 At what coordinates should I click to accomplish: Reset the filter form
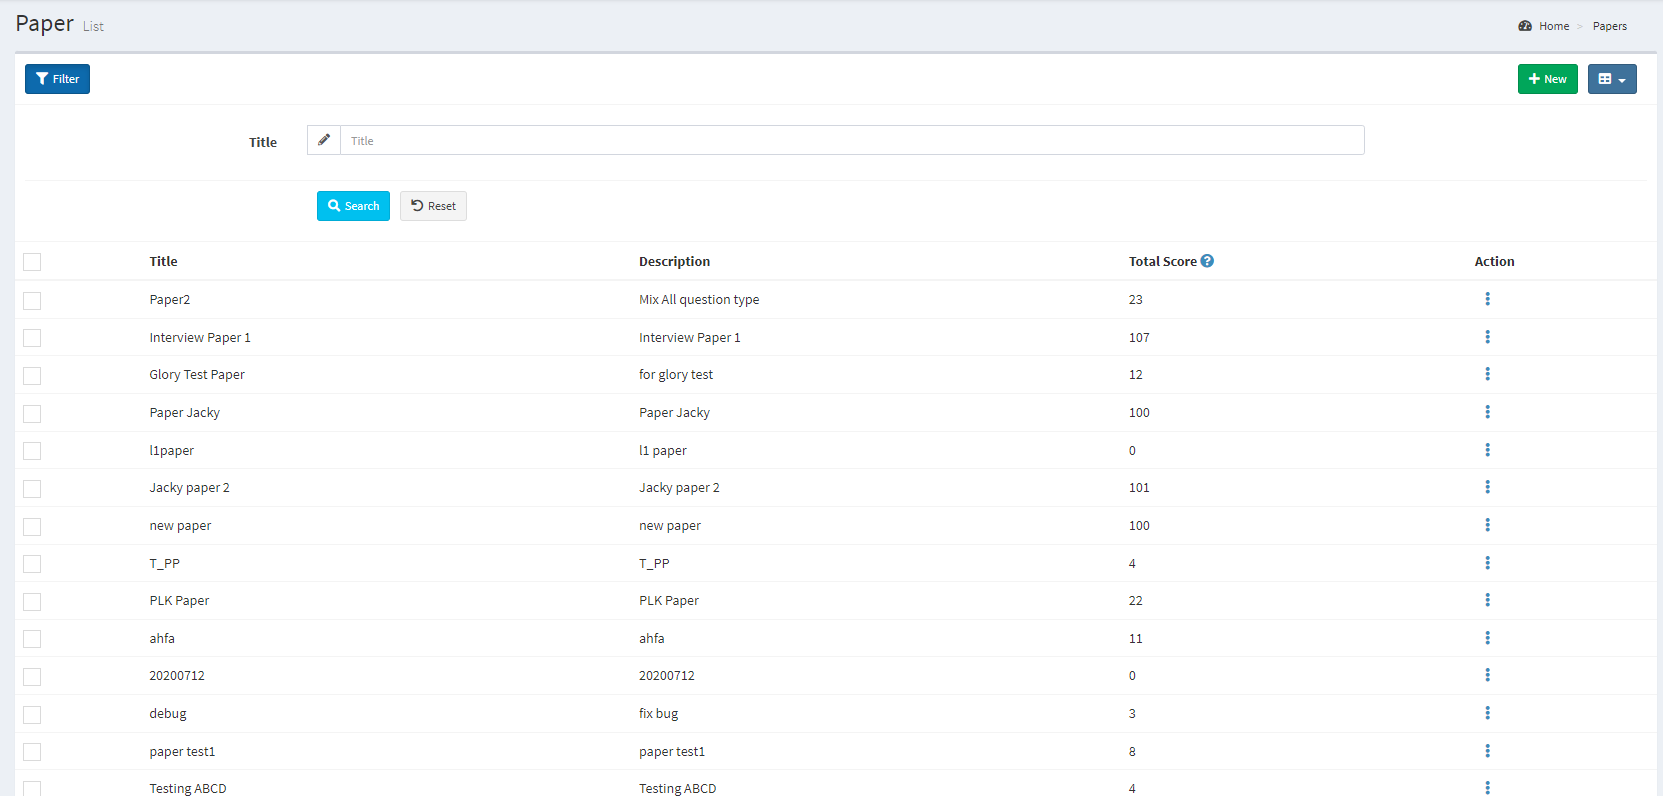[x=433, y=206]
